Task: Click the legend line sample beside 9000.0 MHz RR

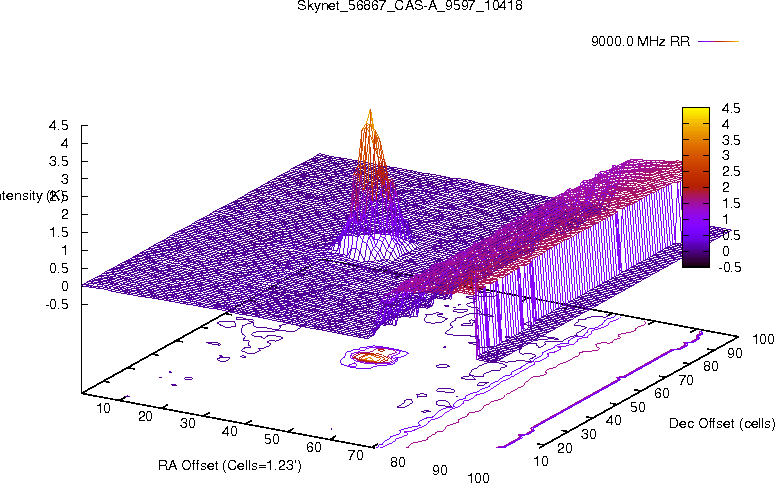Action: click(719, 42)
